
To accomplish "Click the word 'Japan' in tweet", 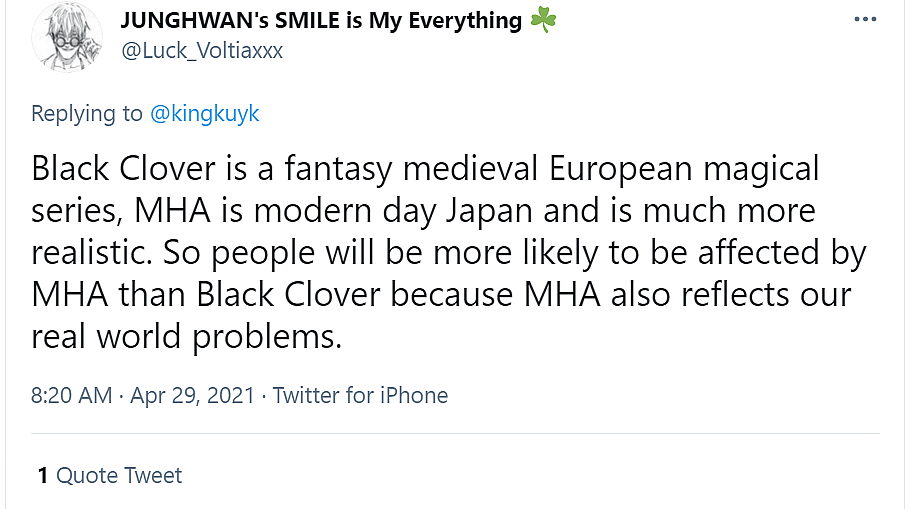I will point(541,211).
